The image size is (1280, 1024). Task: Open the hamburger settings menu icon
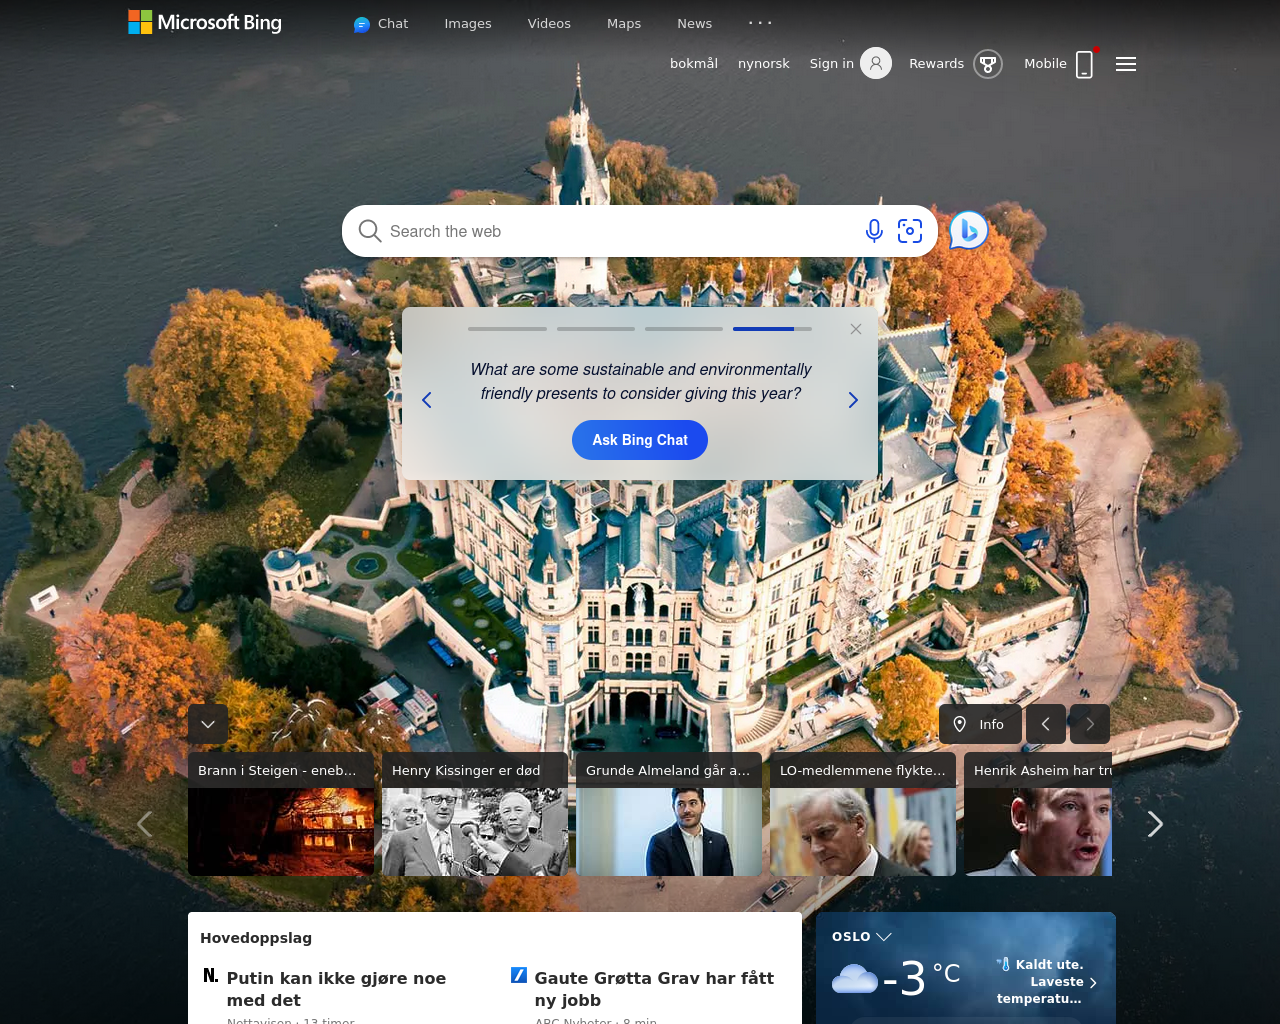click(1126, 64)
